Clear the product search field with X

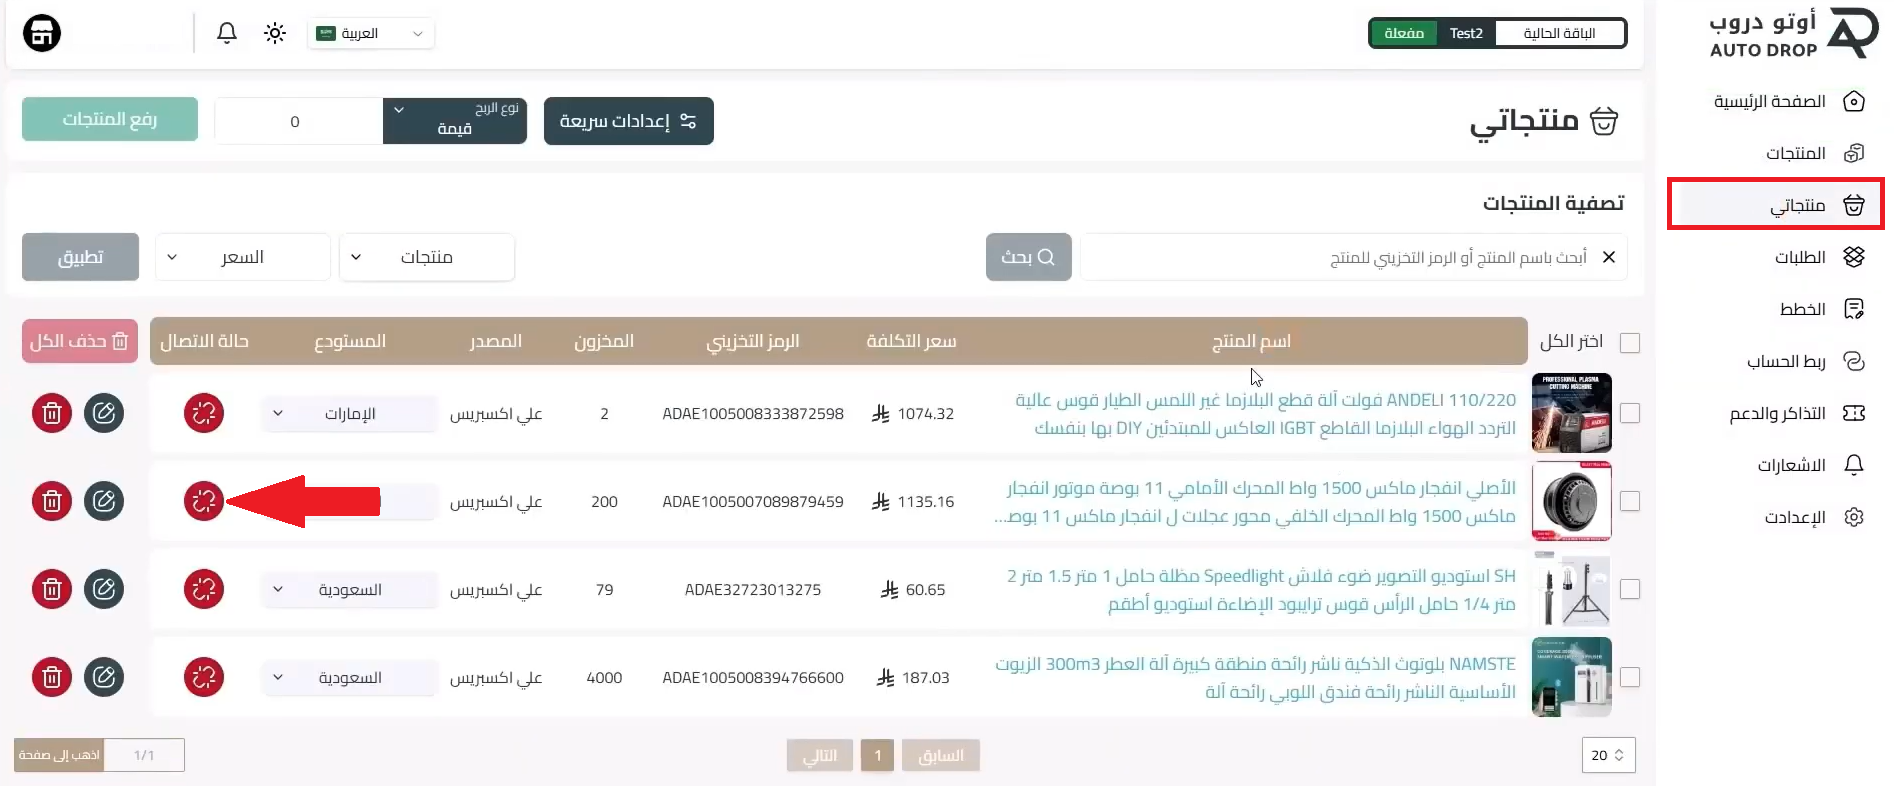pos(1609,257)
